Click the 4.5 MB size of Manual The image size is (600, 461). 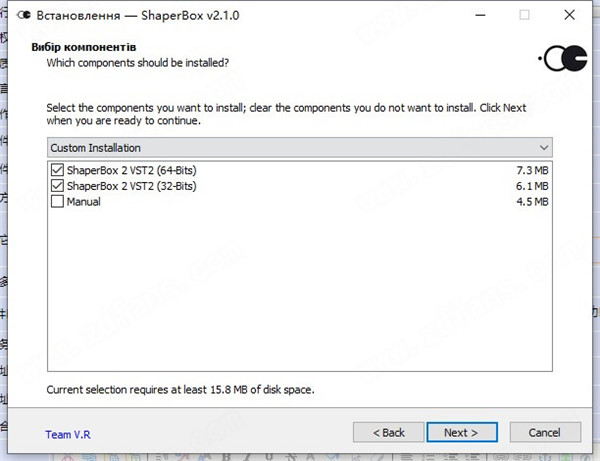click(532, 201)
